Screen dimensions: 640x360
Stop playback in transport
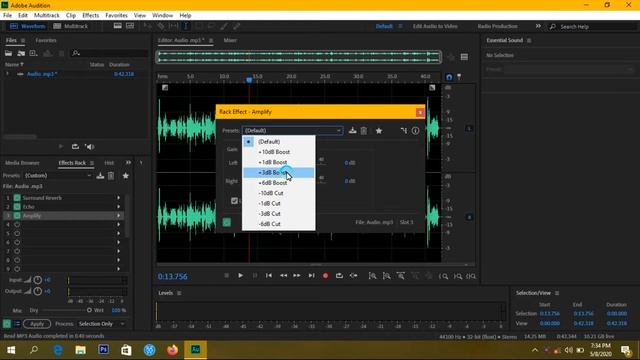227,276
